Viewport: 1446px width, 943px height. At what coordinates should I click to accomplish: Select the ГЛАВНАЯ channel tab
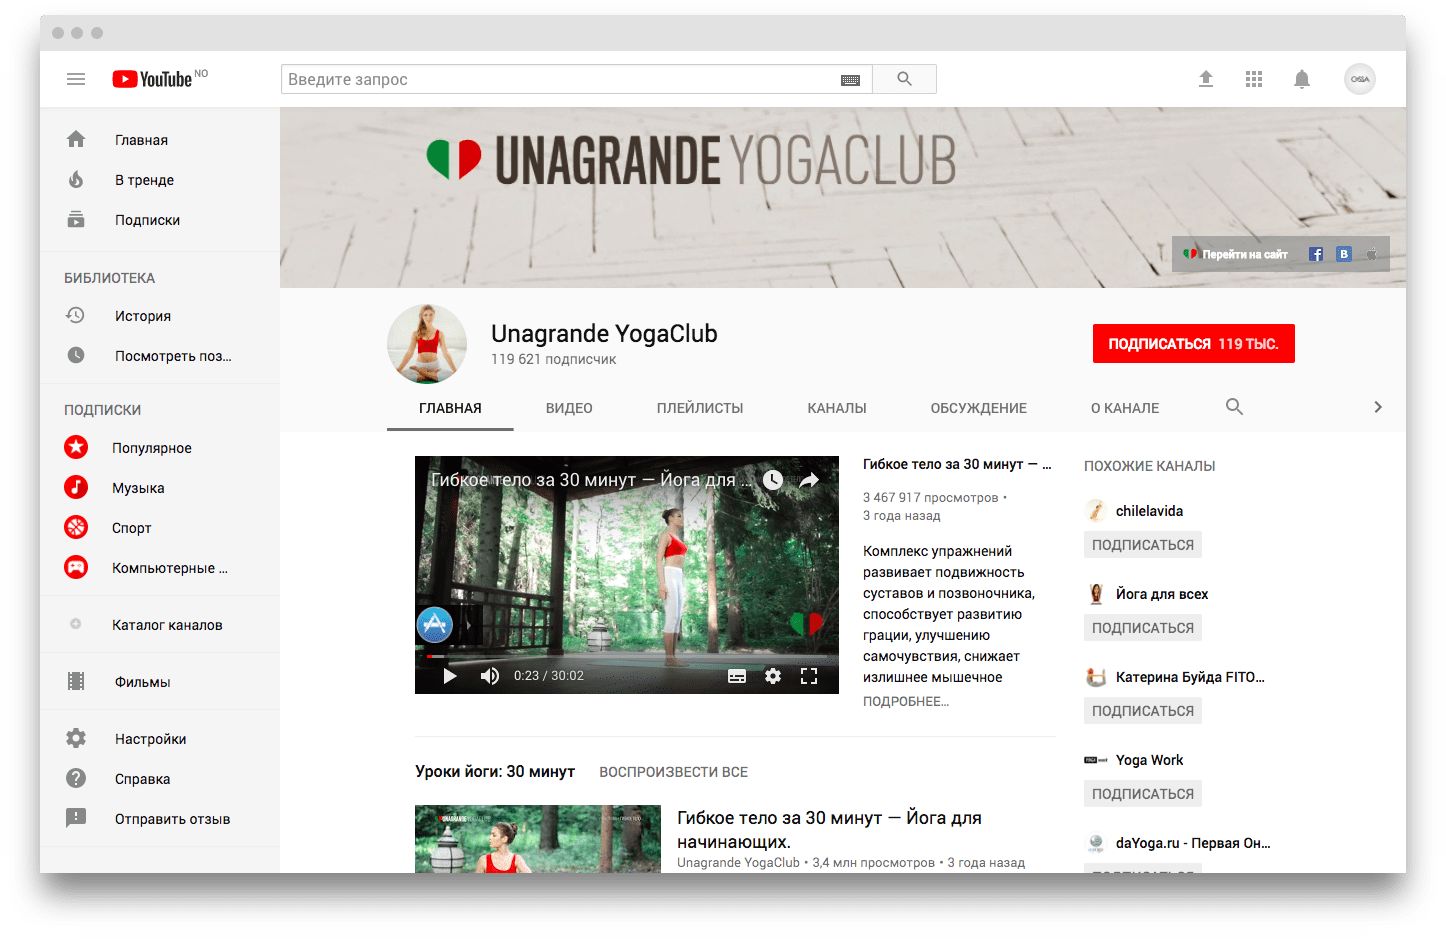450,408
